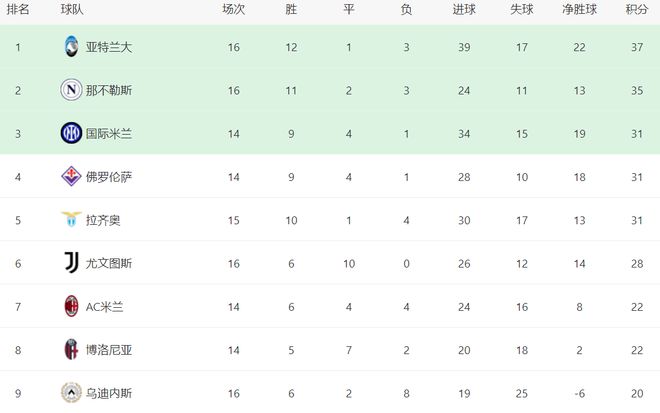The image size is (660, 413).
Task: Sort by 净胜球 column header
Action: pos(579,9)
